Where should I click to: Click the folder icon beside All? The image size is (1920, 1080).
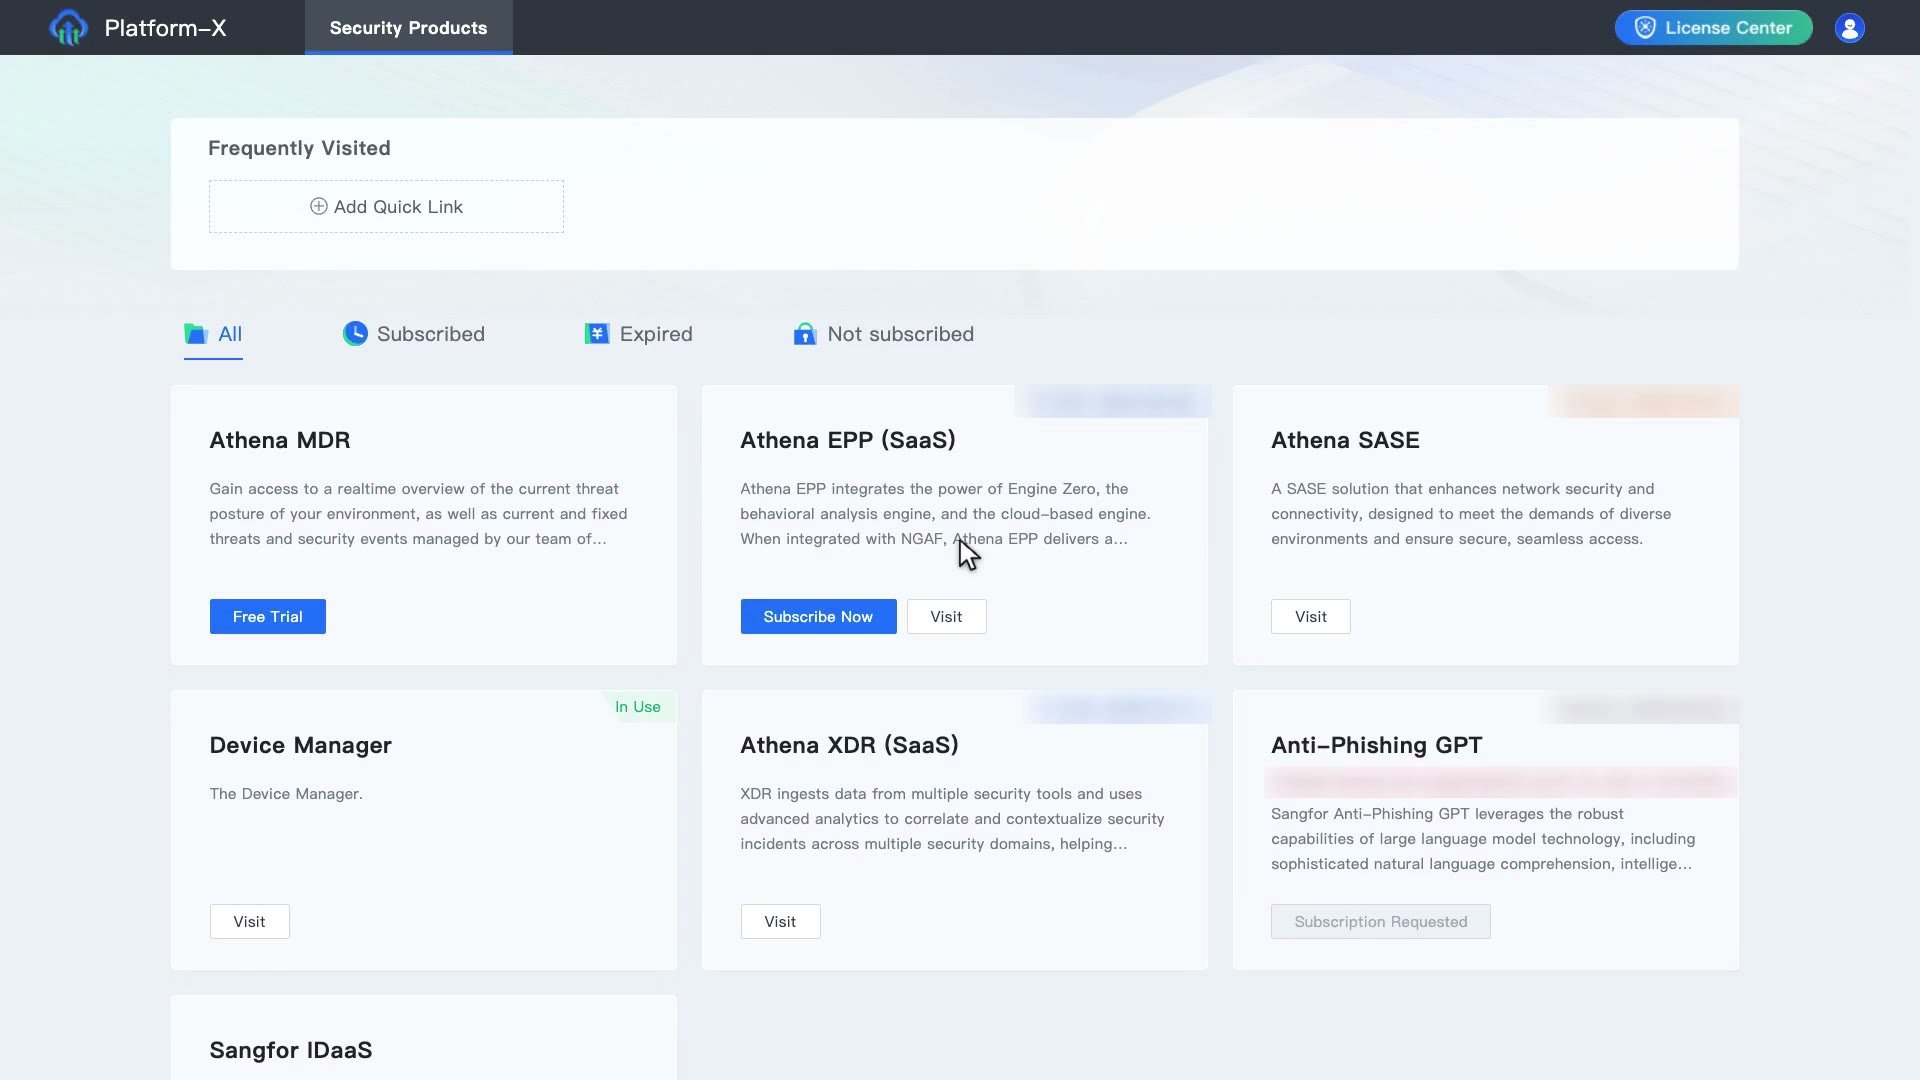tap(196, 334)
